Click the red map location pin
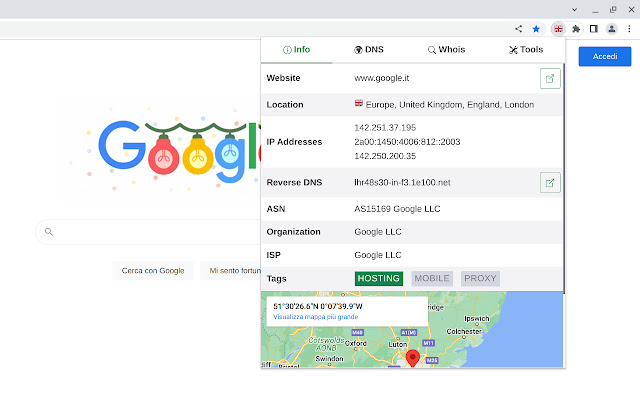This screenshot has height=400, width=640. point(412,358)
